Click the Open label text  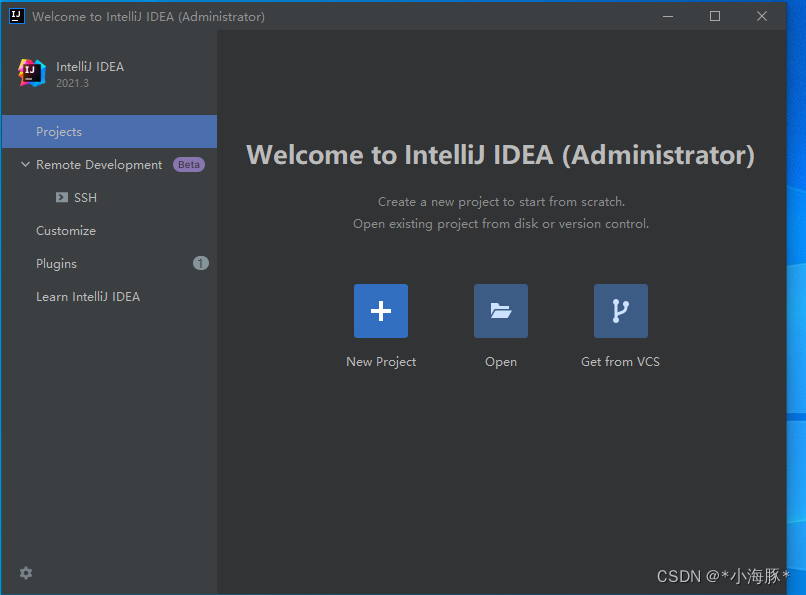[501, 362]
